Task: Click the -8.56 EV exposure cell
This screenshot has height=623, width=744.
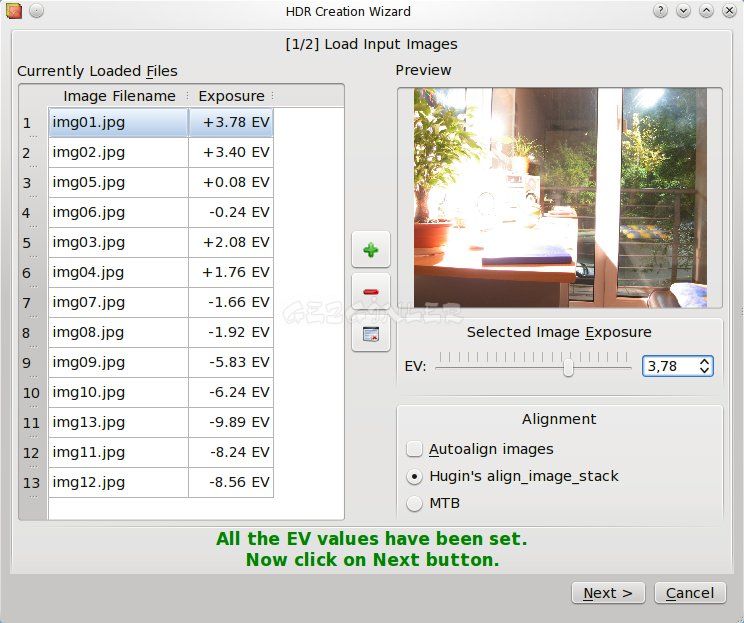Action: pos(231,482)
